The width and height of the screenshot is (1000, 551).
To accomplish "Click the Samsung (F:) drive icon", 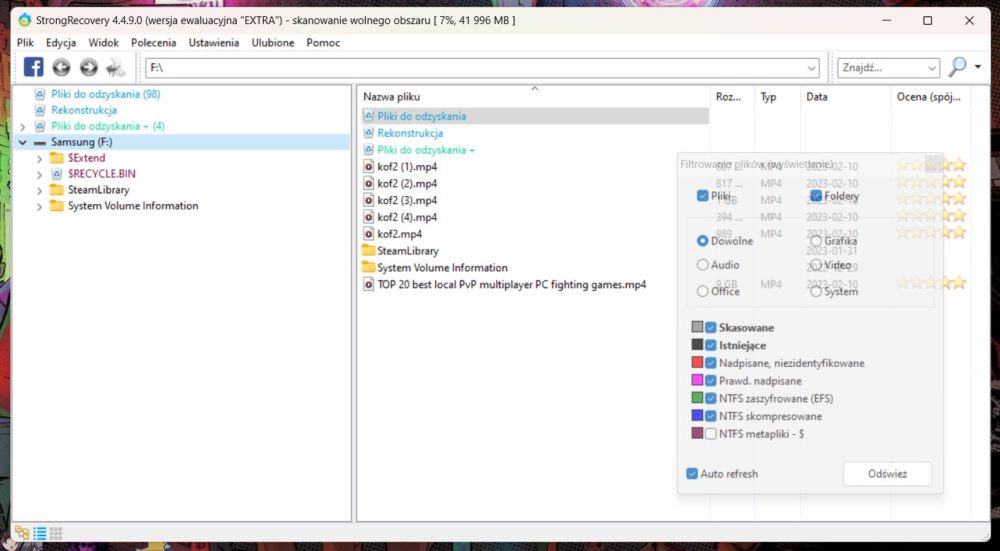I will (x=40, y=142).
